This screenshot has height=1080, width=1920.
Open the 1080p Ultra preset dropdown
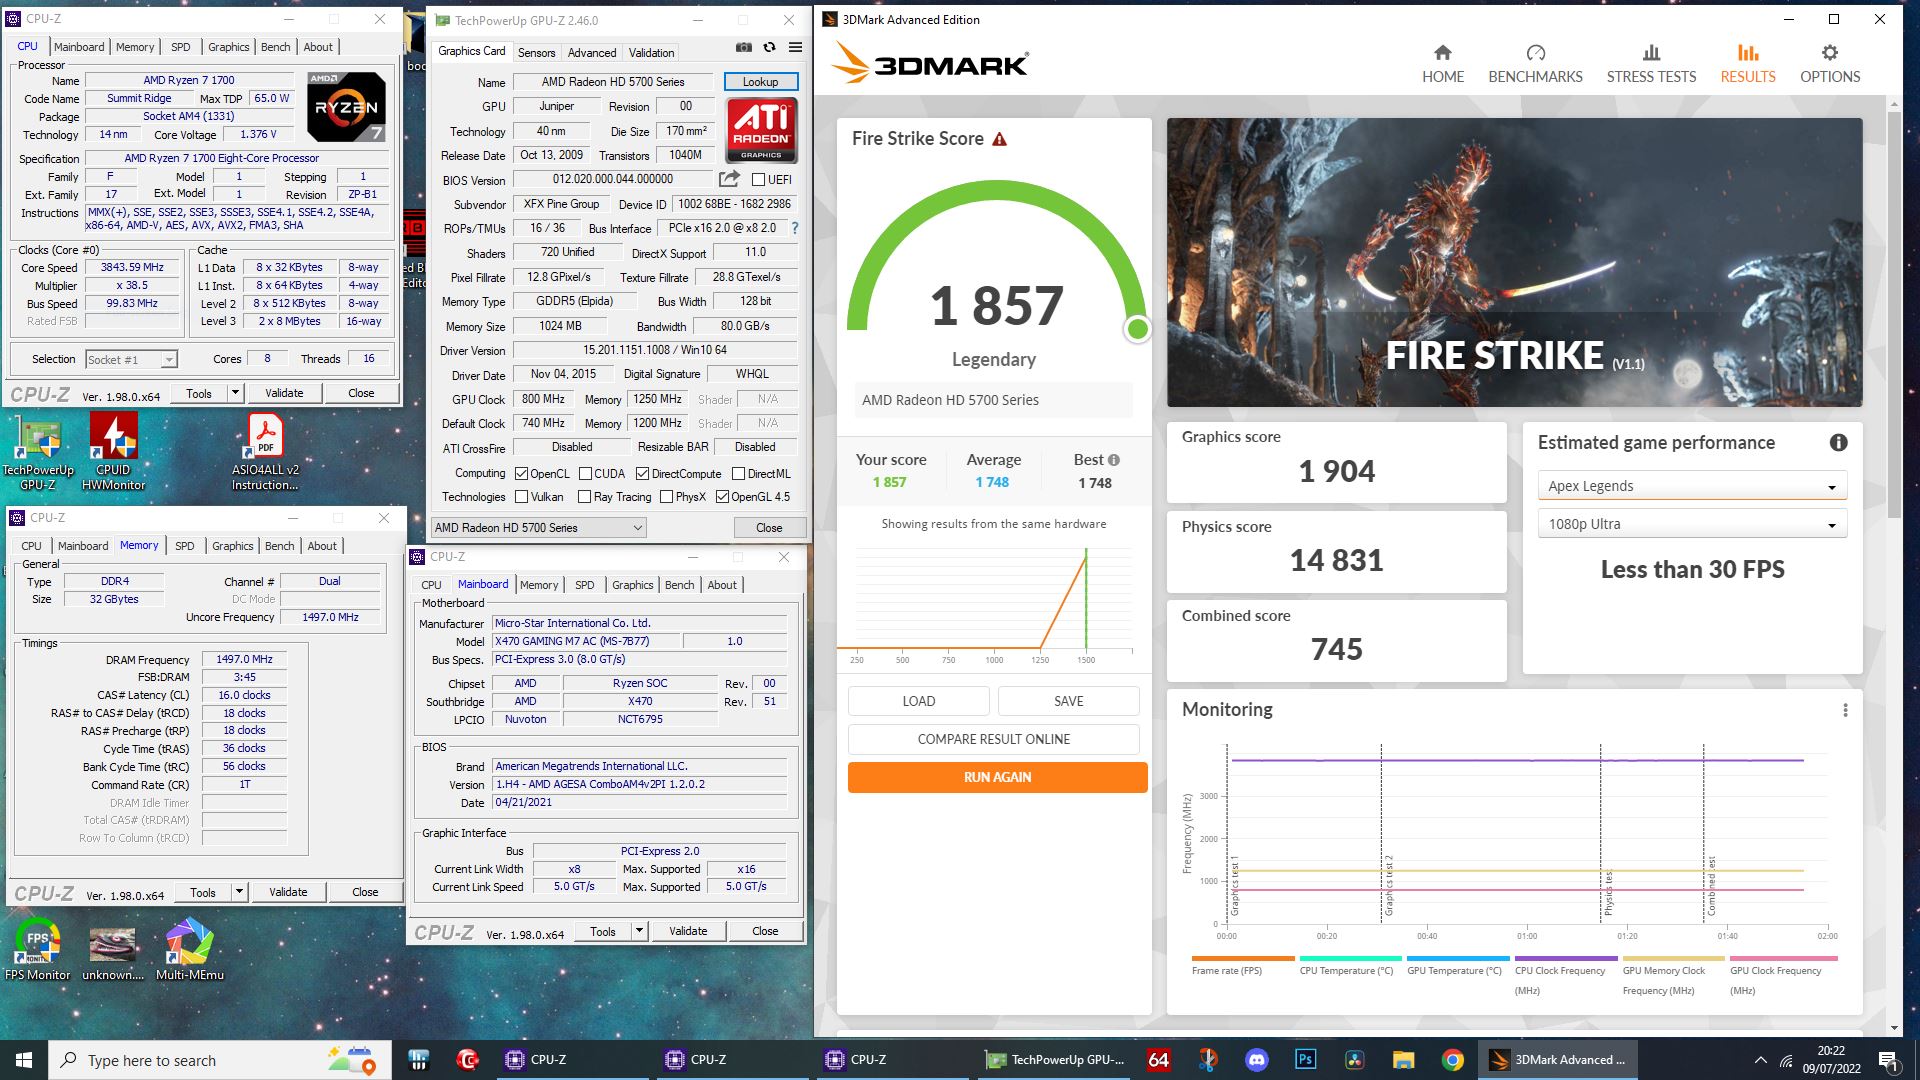point(1692,524)
